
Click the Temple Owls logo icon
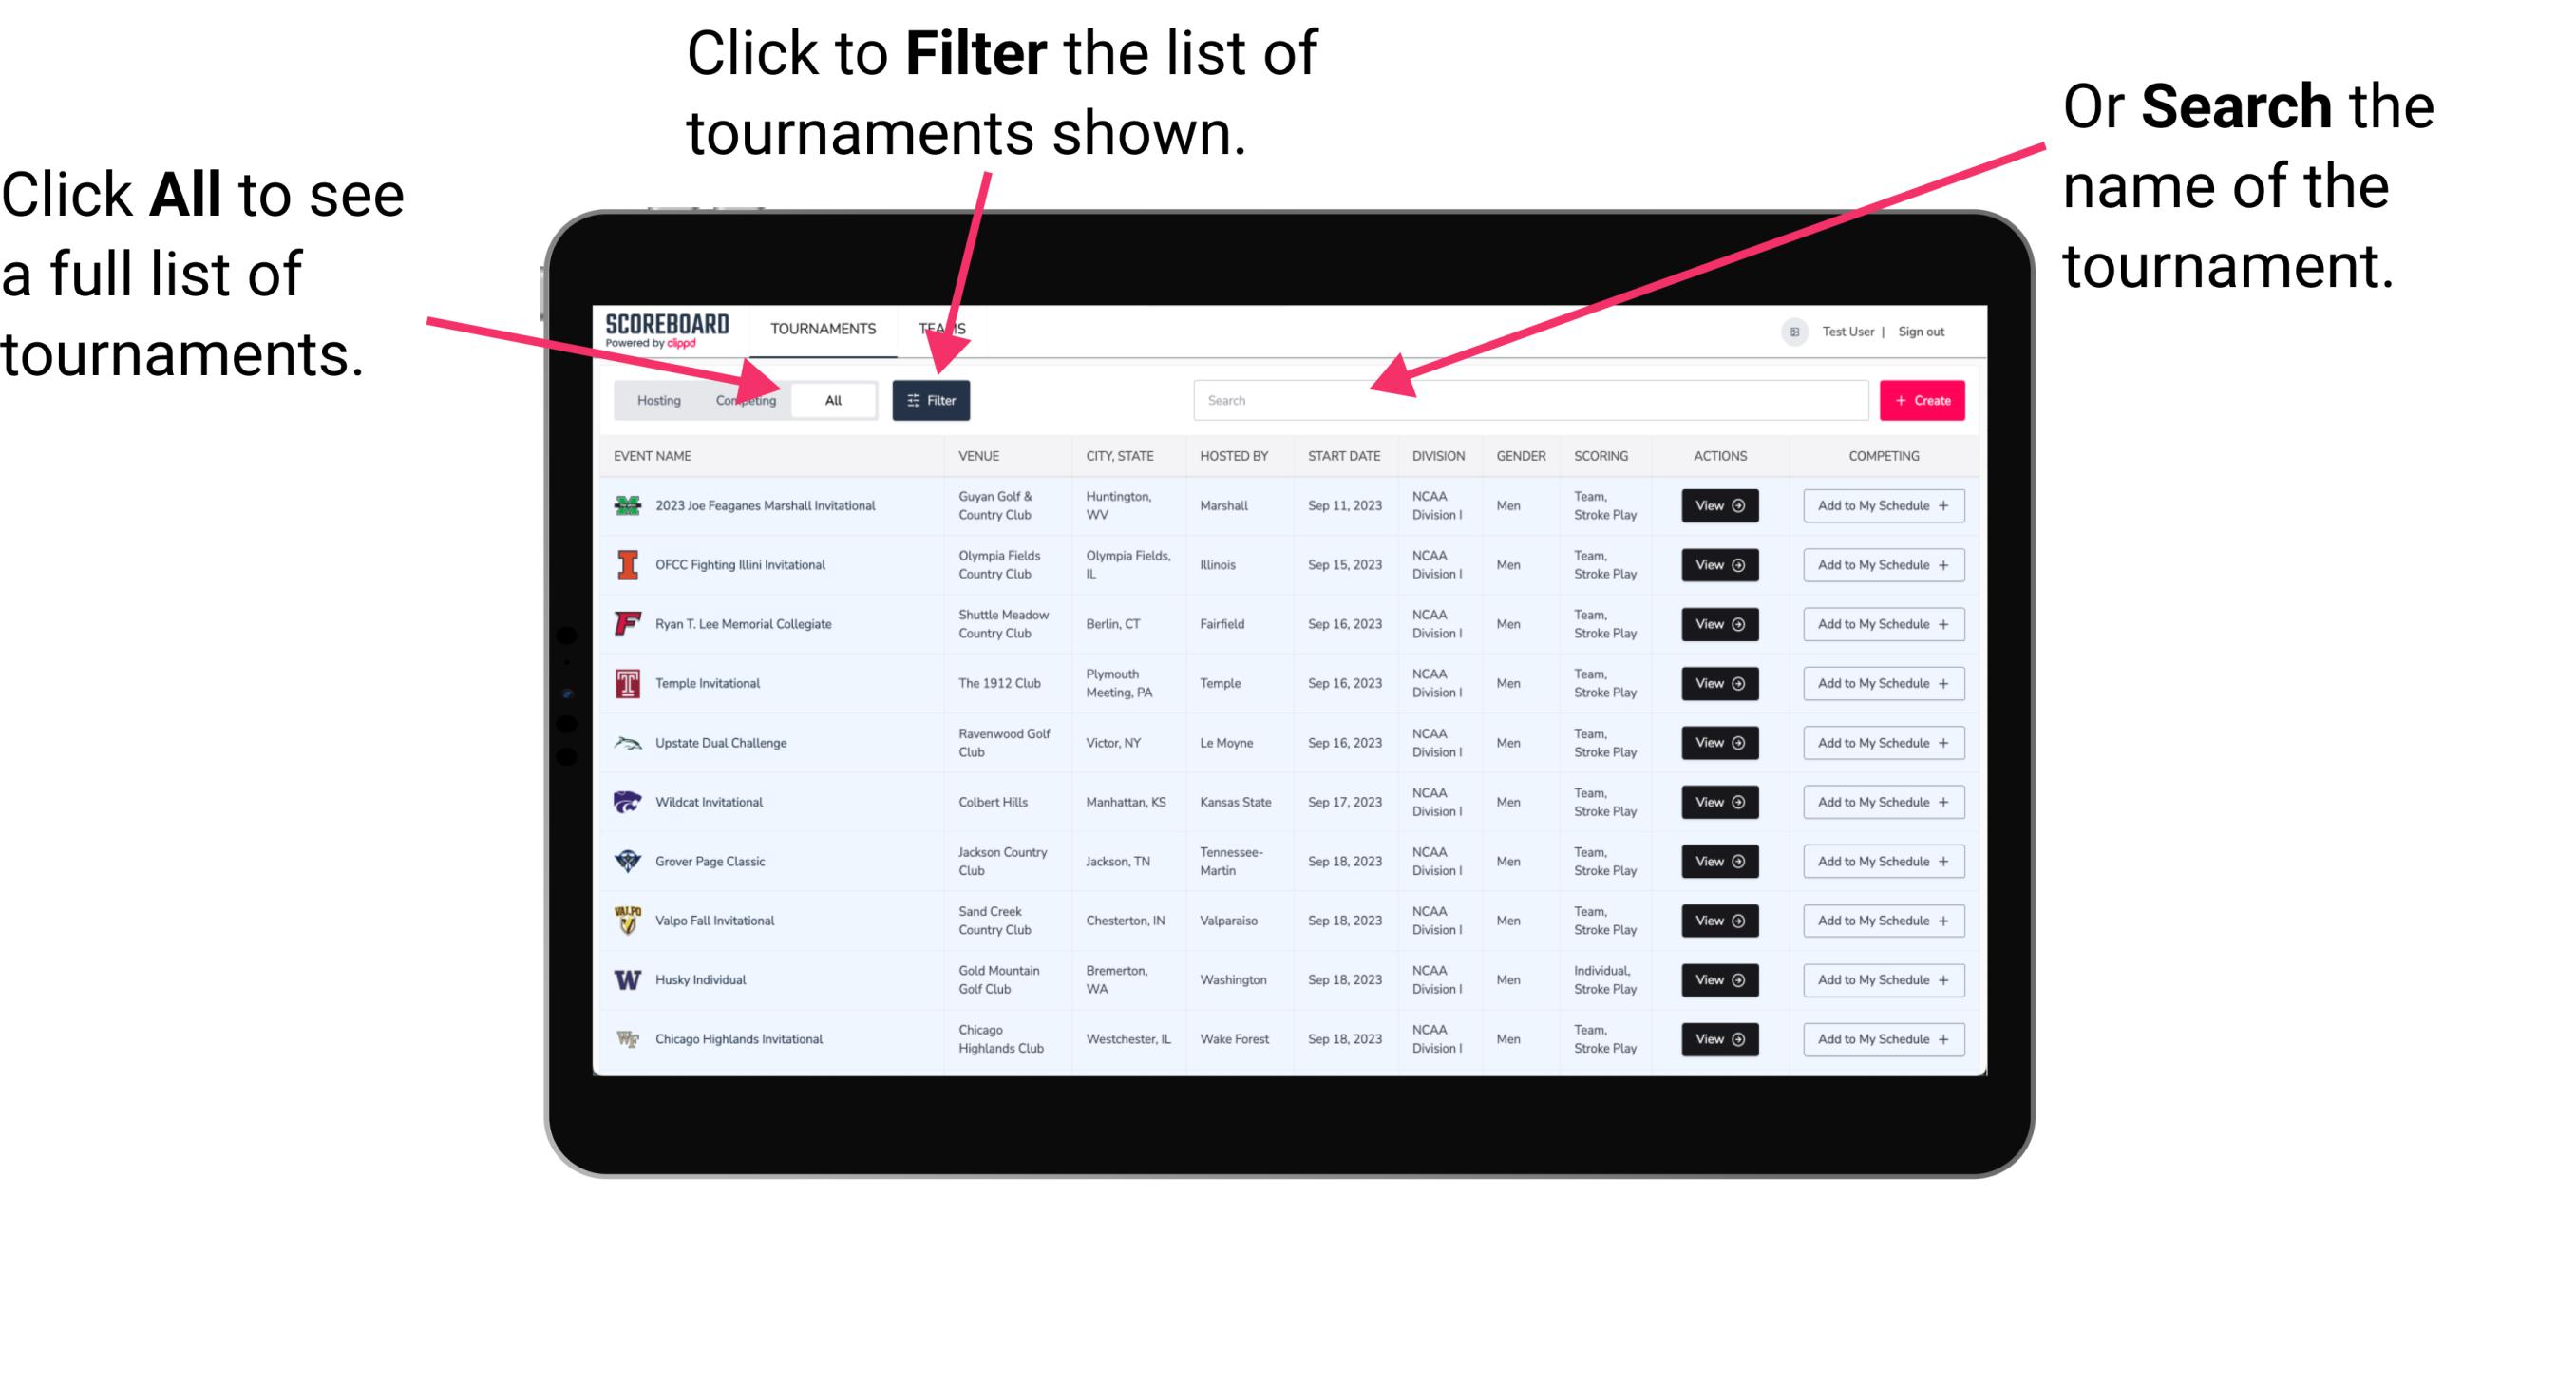(624, 683)
